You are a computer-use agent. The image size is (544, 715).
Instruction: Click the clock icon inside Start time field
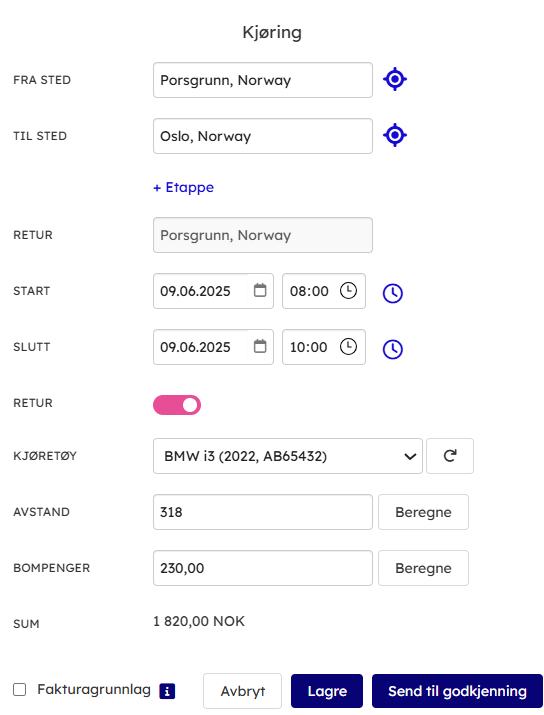click(348, 290)
